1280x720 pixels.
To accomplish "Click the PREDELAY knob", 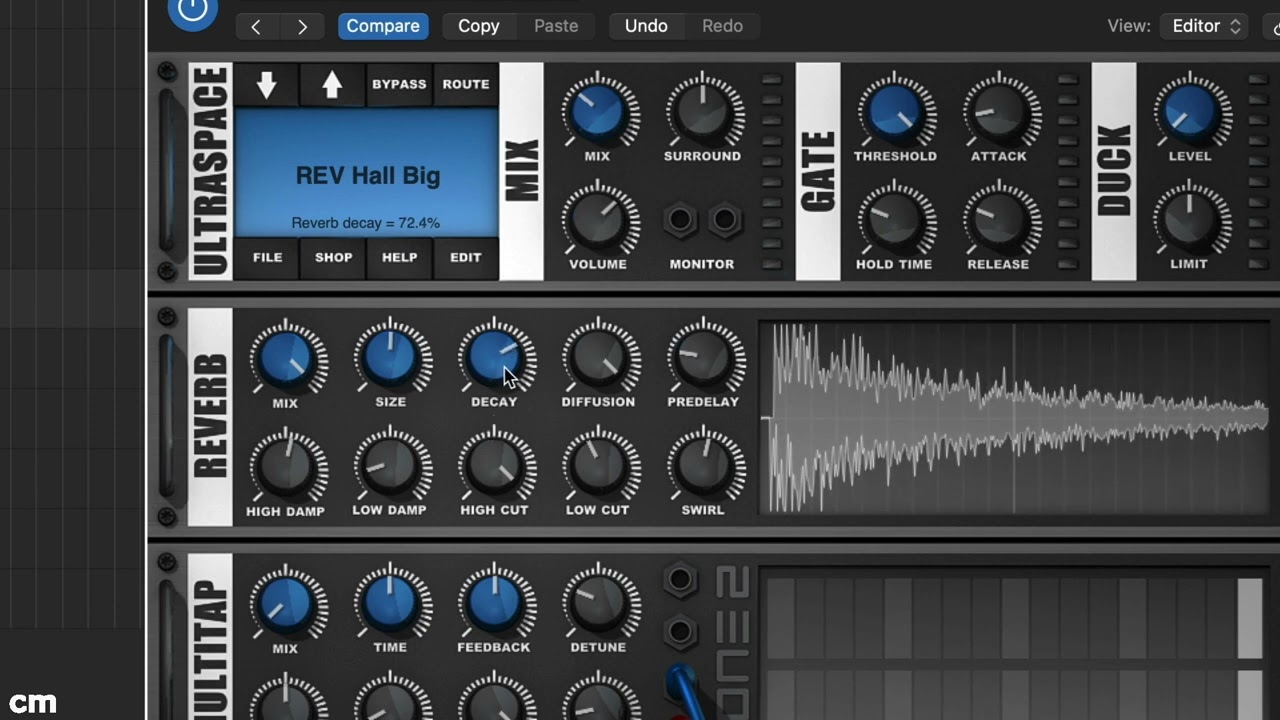I will coord(704,357).
